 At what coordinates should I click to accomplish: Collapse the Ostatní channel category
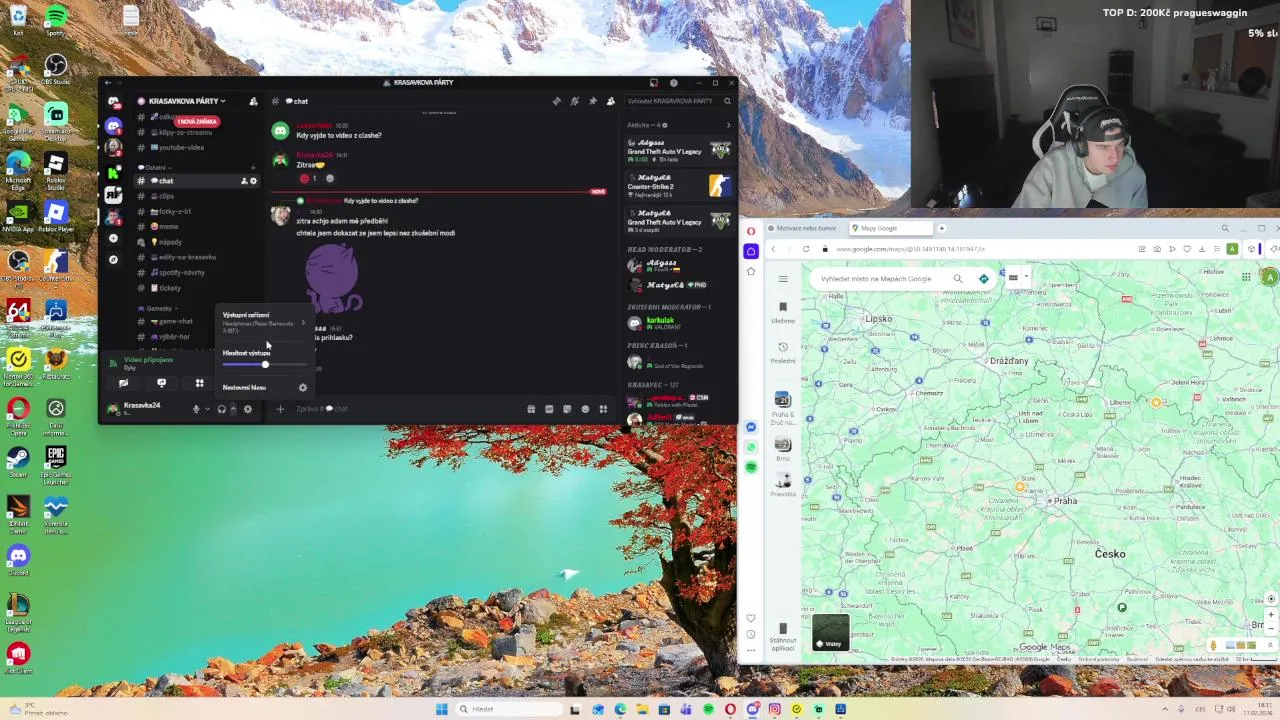pyautogui.click(x=155, y=167)
